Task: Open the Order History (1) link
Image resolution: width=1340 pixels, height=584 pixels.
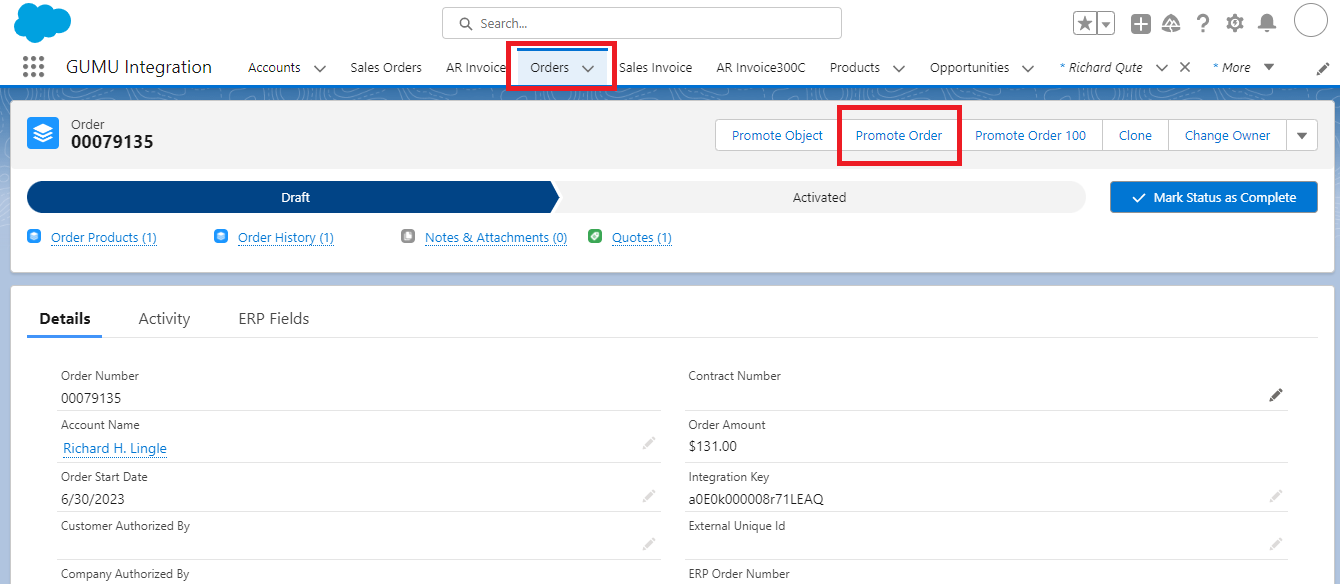Action: tap(286, 237)
